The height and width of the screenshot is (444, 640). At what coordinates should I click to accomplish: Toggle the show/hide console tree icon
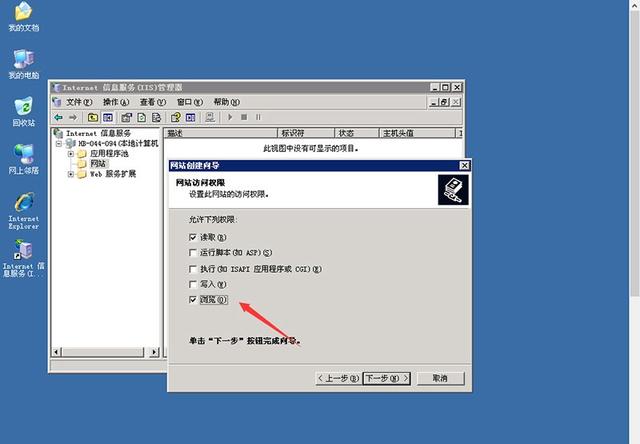pos(108,118)
